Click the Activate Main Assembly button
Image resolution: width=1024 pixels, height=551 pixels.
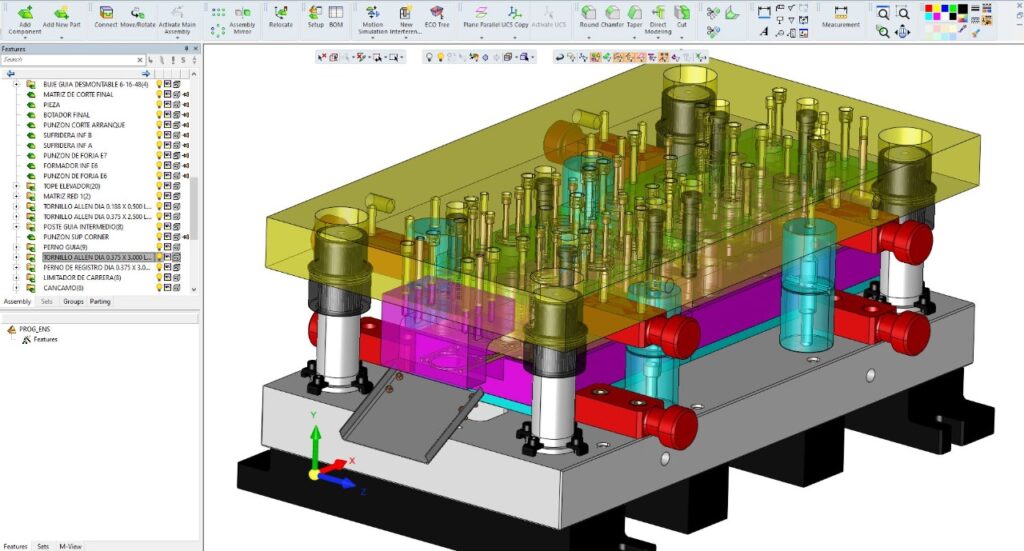[x=177, y=20]
